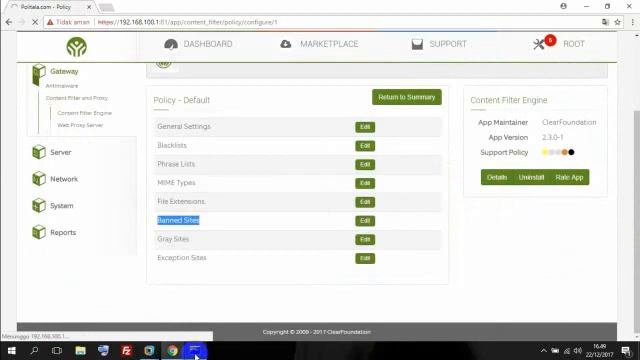
Task: Open Content Filter and Proxy item
Action: point(77,98)
